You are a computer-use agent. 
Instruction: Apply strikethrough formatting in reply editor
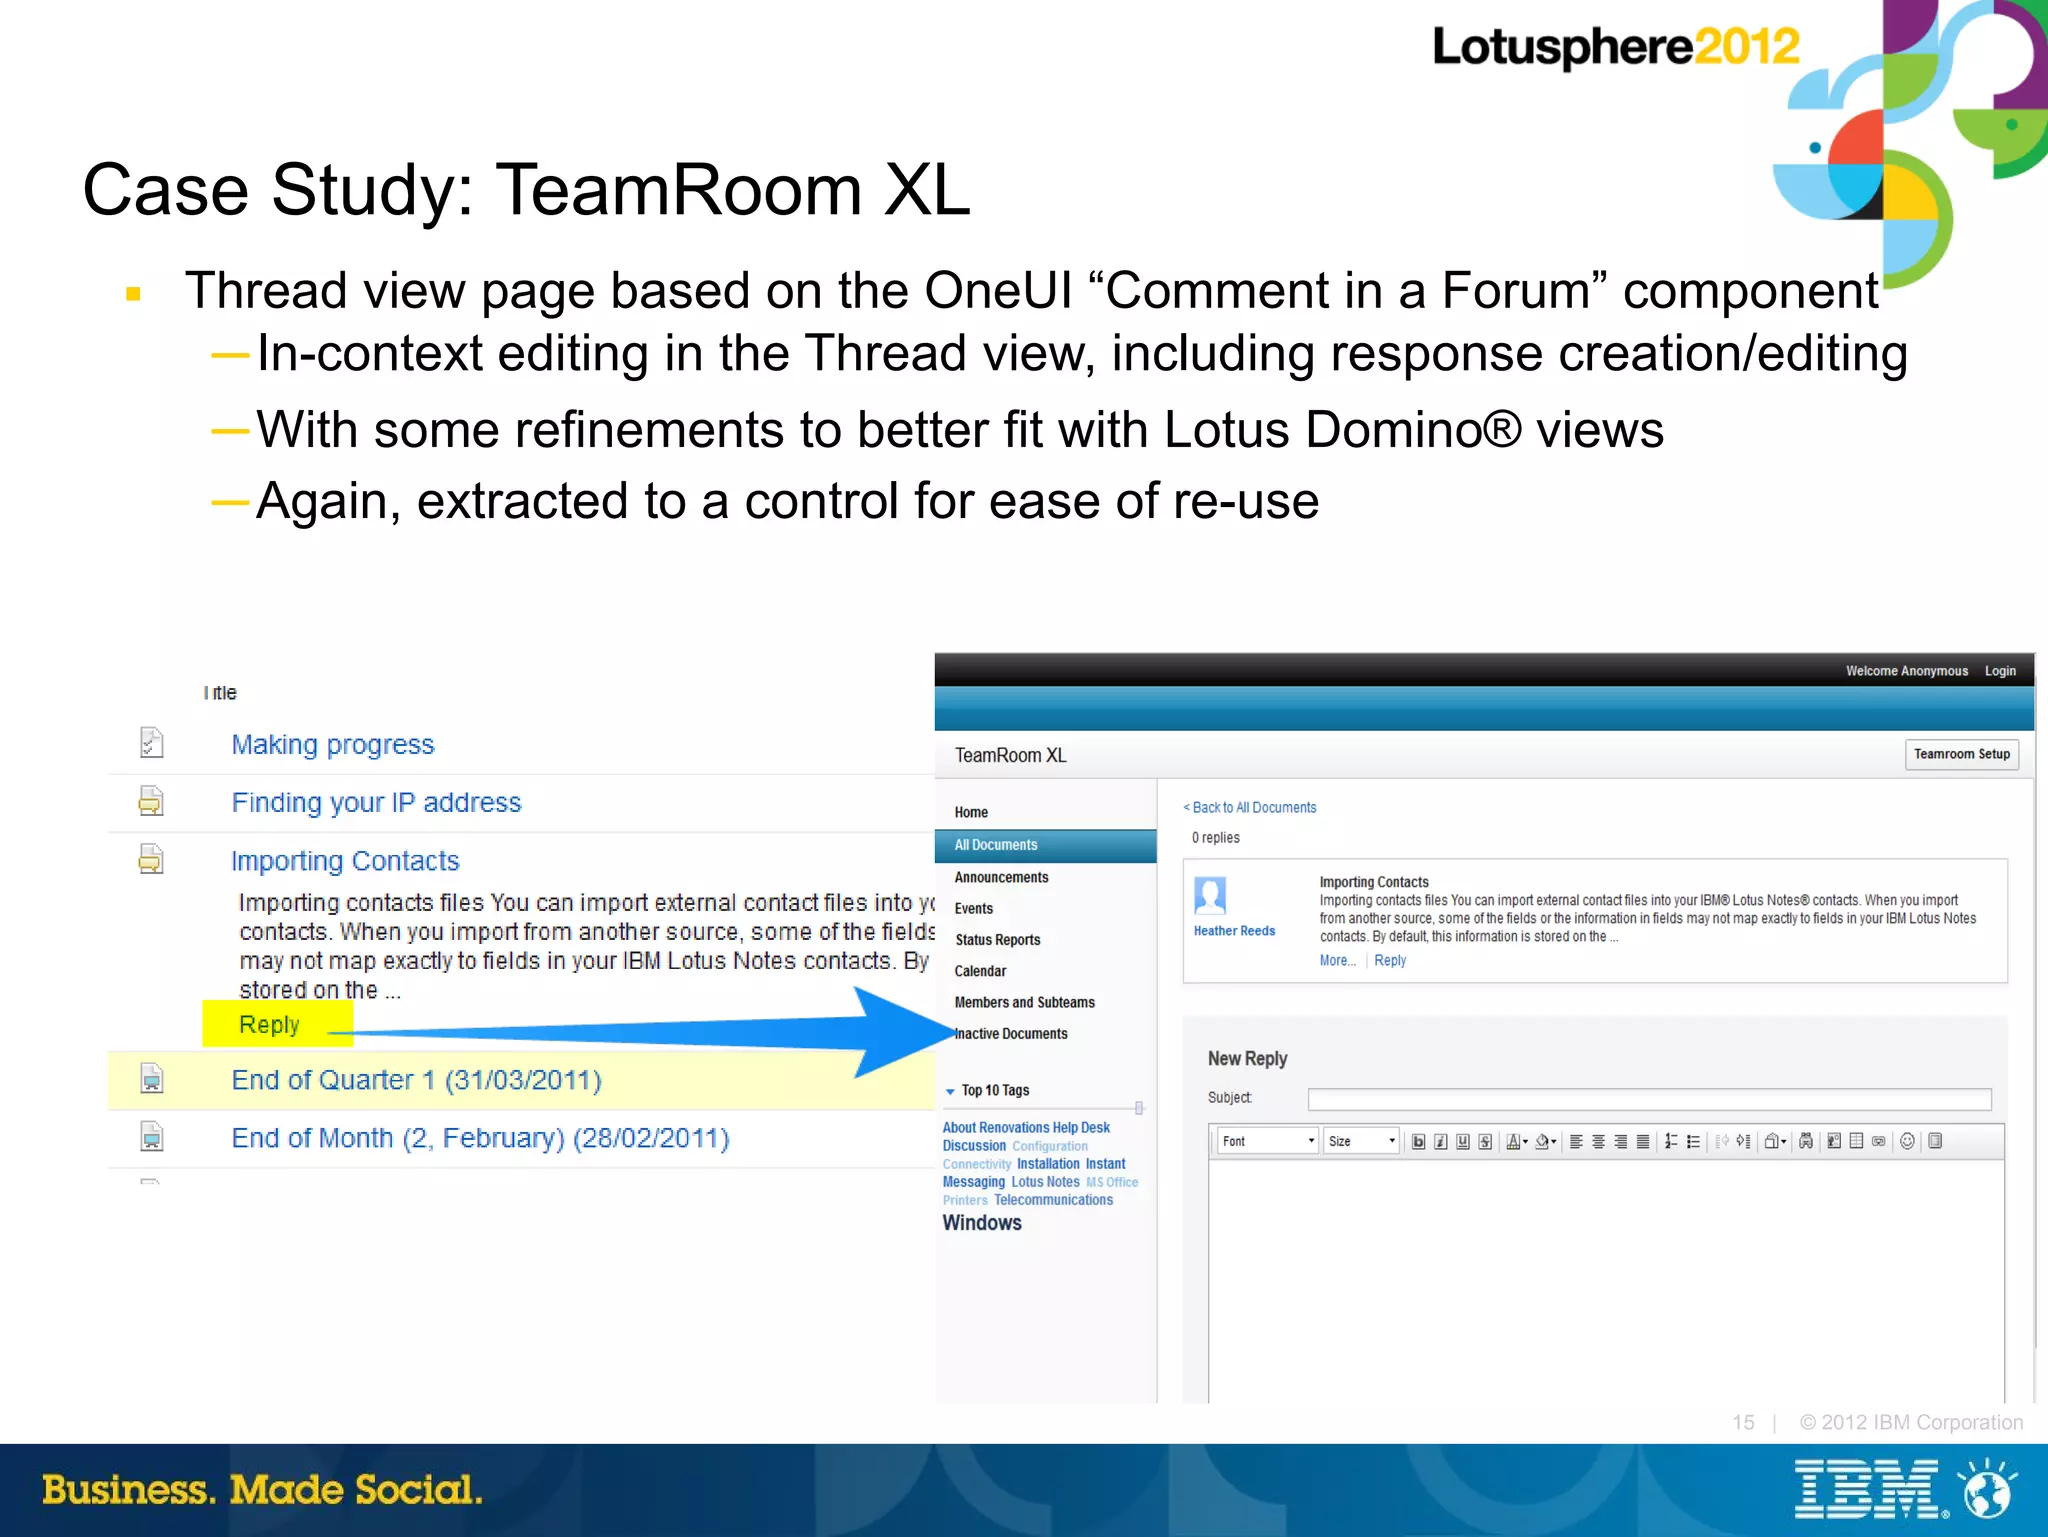pos(1485,1141)
